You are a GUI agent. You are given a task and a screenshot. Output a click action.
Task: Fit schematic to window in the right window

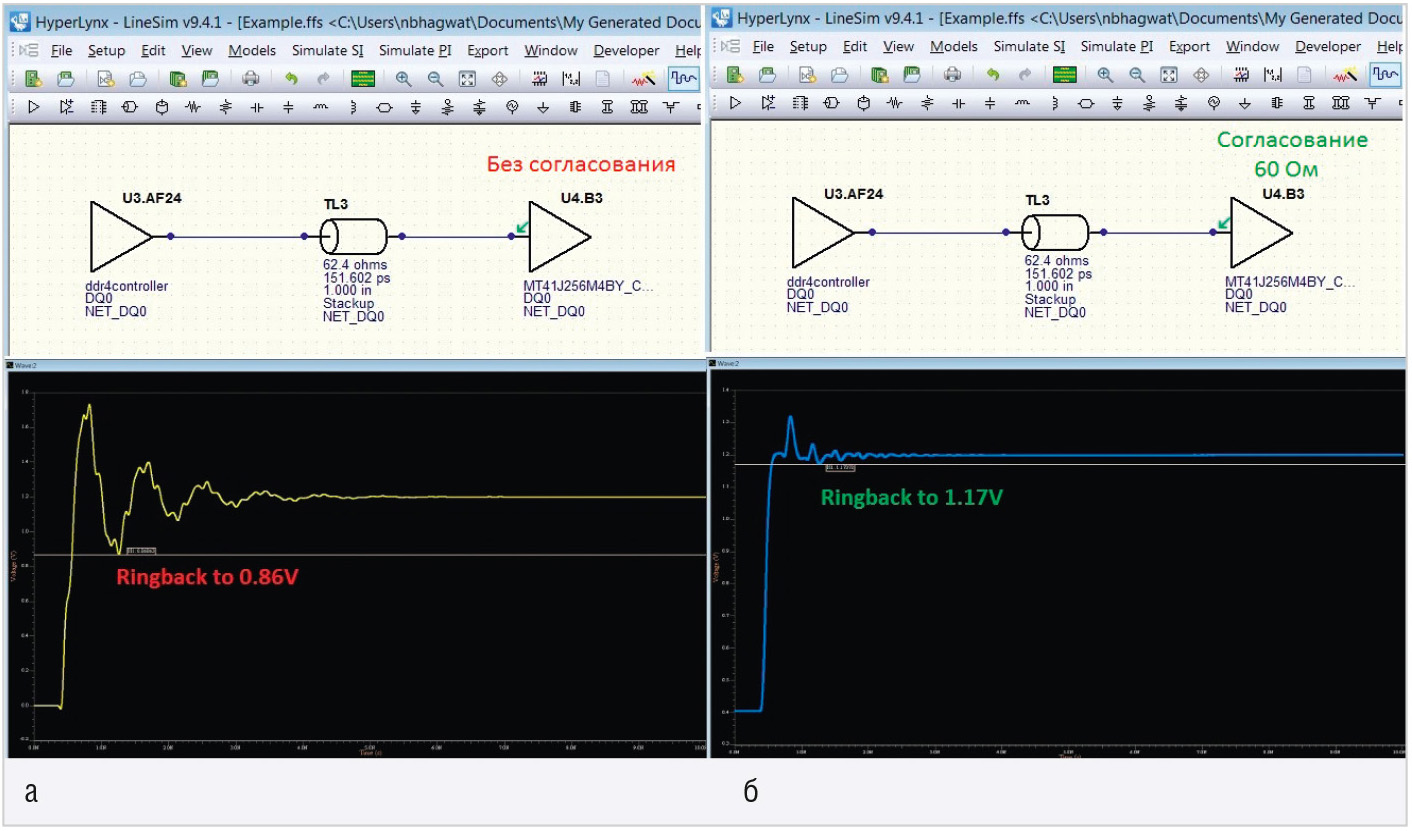click(x=1169, y=74)
